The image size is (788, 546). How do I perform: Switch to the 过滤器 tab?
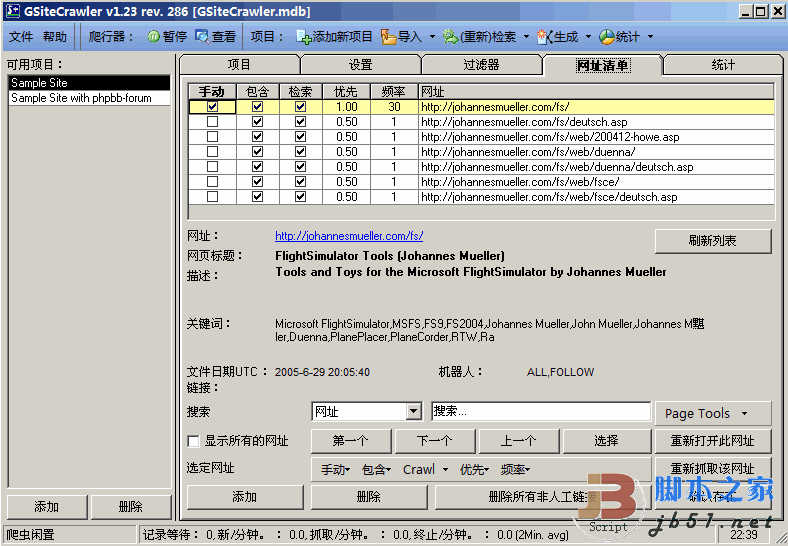click(481, 65)
